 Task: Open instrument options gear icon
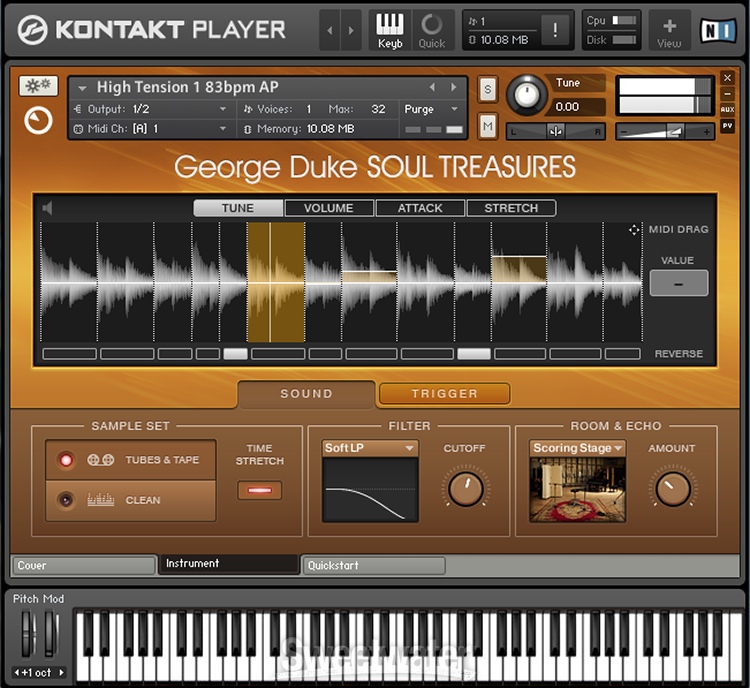[x=38, y=86]
